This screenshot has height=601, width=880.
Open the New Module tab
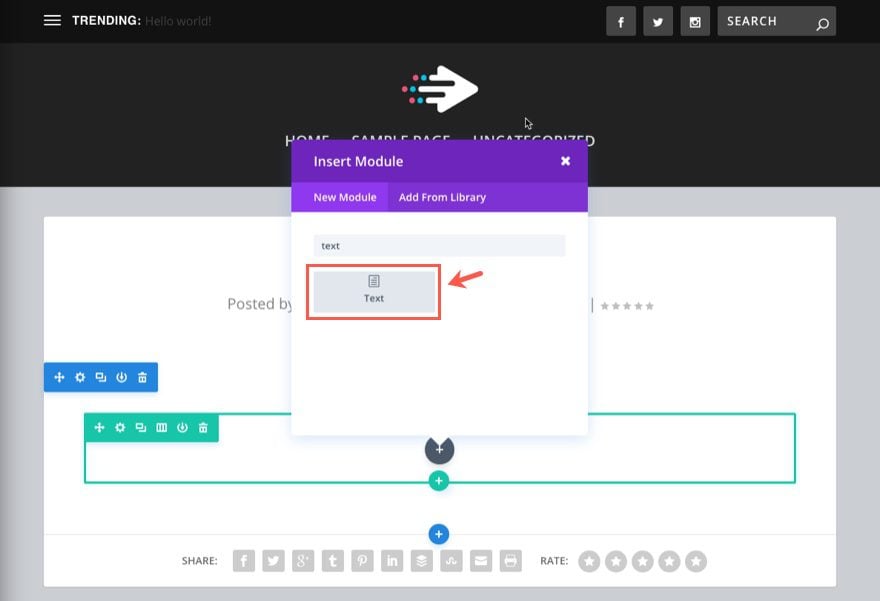click(345, 197)
